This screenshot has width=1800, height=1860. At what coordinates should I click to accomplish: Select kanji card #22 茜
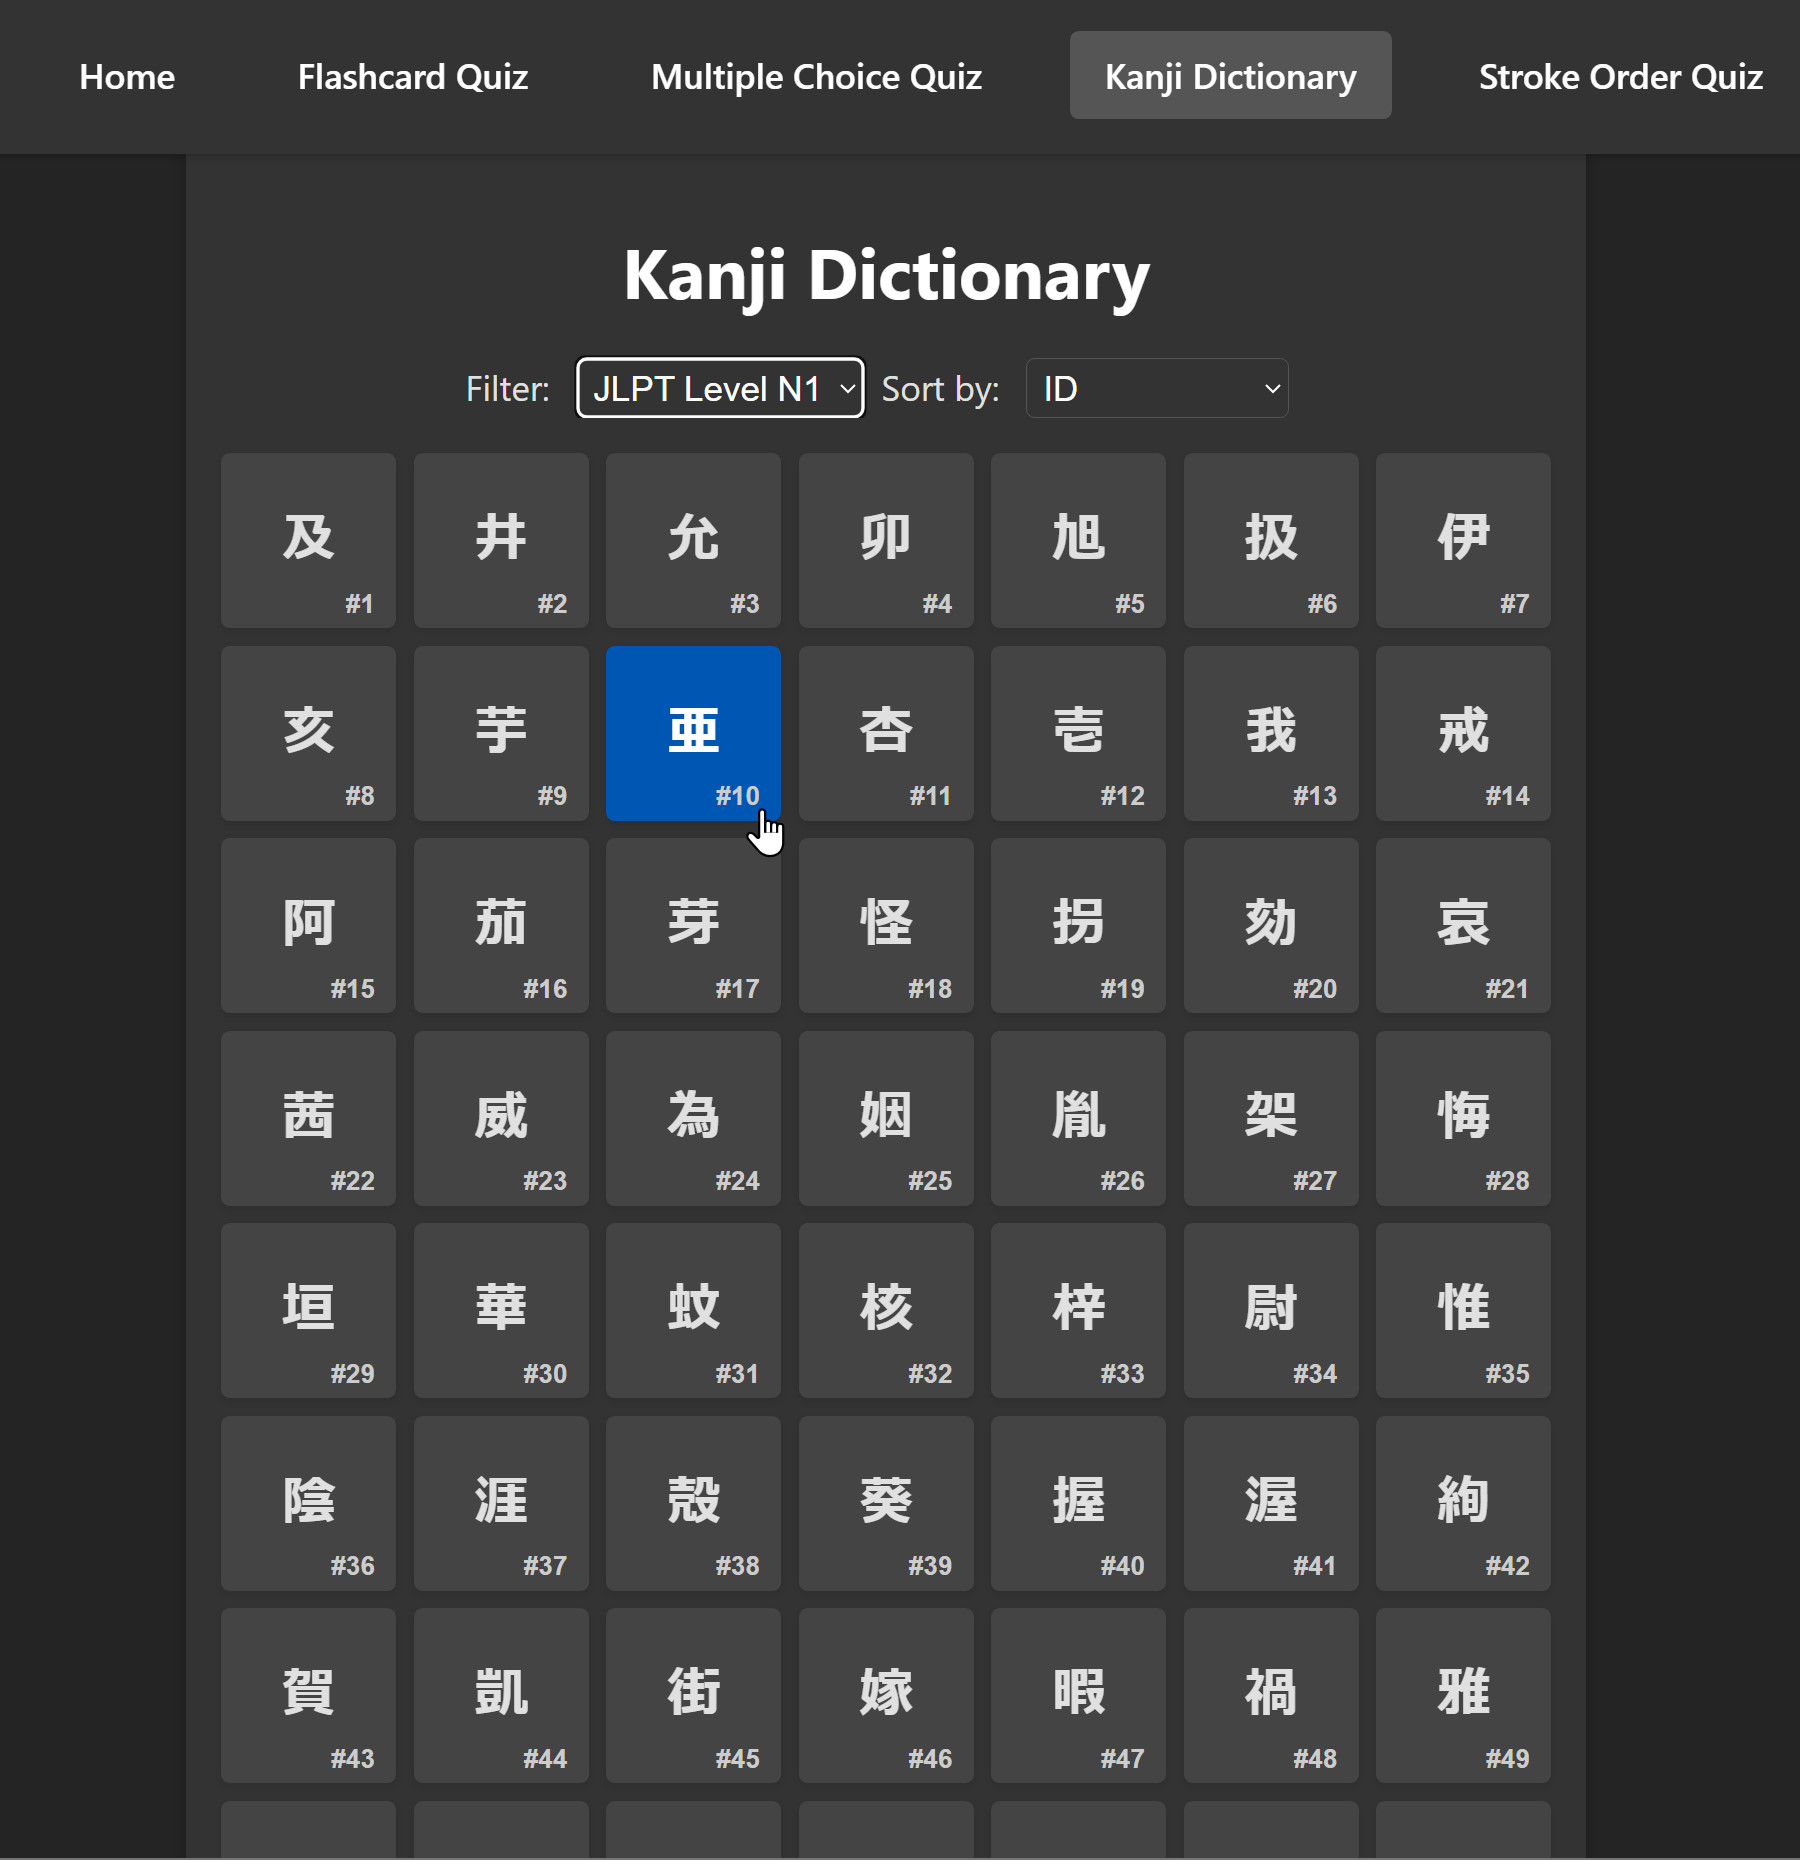308,1118
